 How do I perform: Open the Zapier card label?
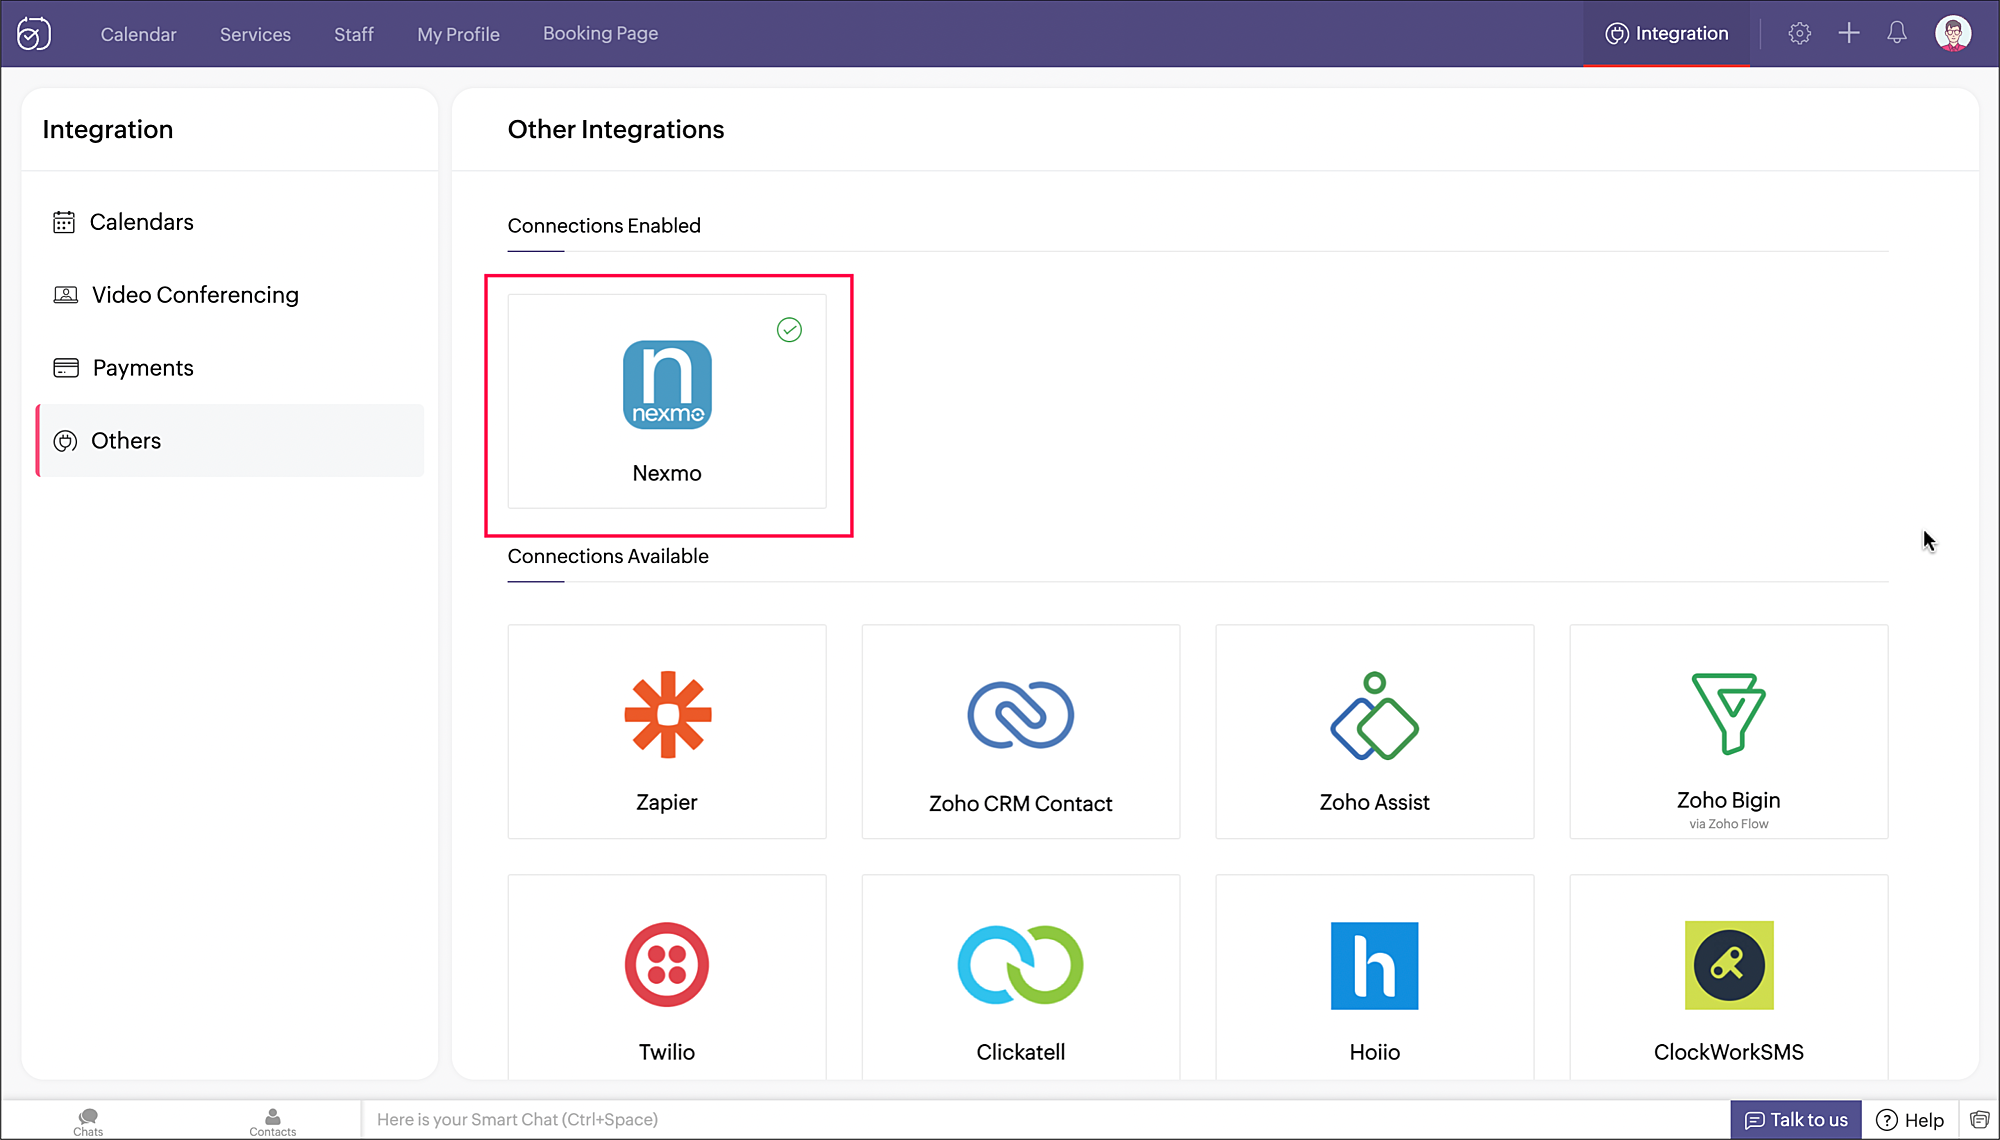667,802
